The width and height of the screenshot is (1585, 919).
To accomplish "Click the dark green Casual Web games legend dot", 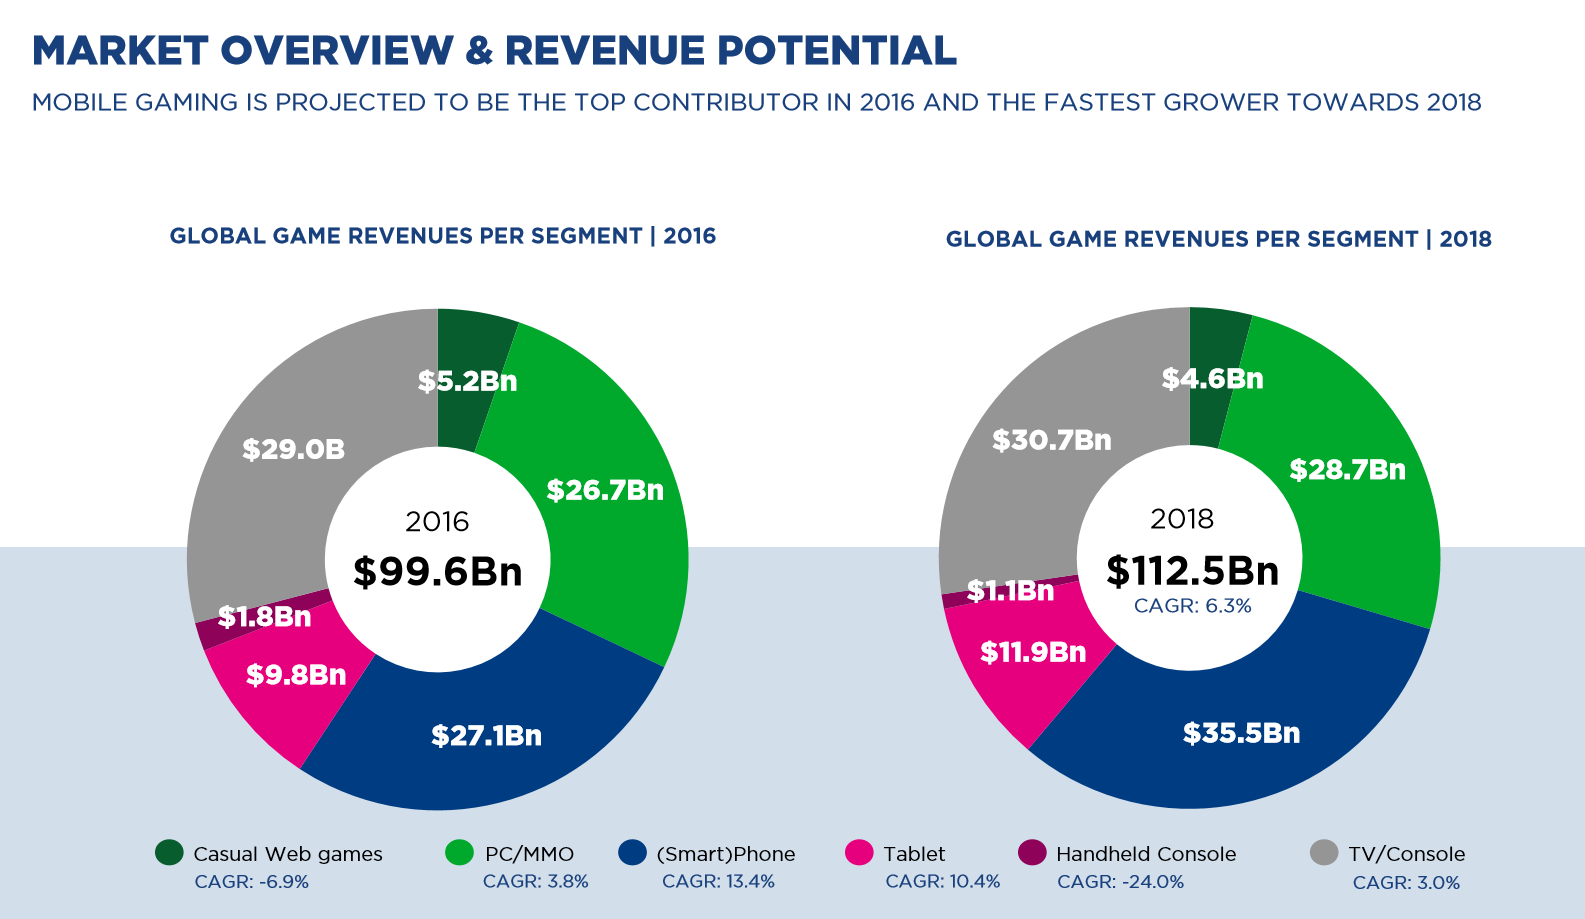I will pyautogui.click(x=169, y=853).
